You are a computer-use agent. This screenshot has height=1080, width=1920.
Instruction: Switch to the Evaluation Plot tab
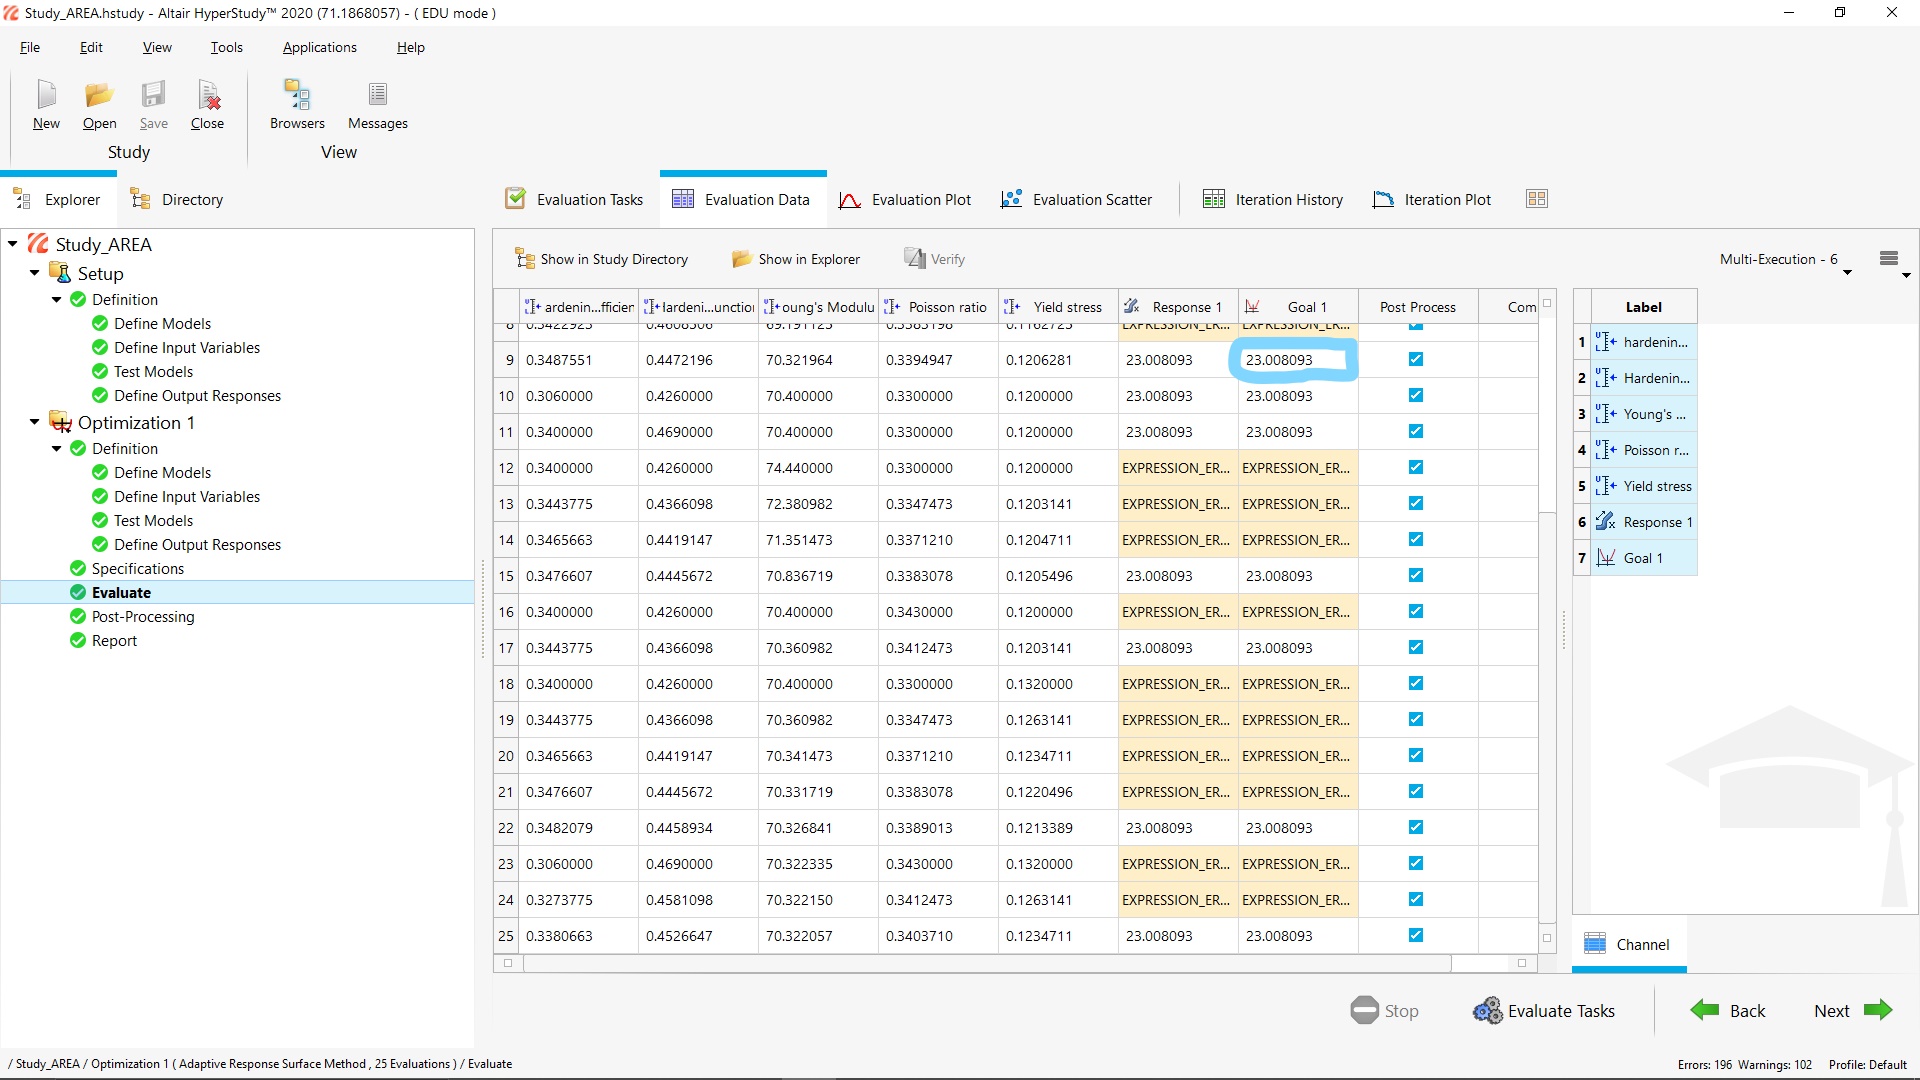click(905, 199)
